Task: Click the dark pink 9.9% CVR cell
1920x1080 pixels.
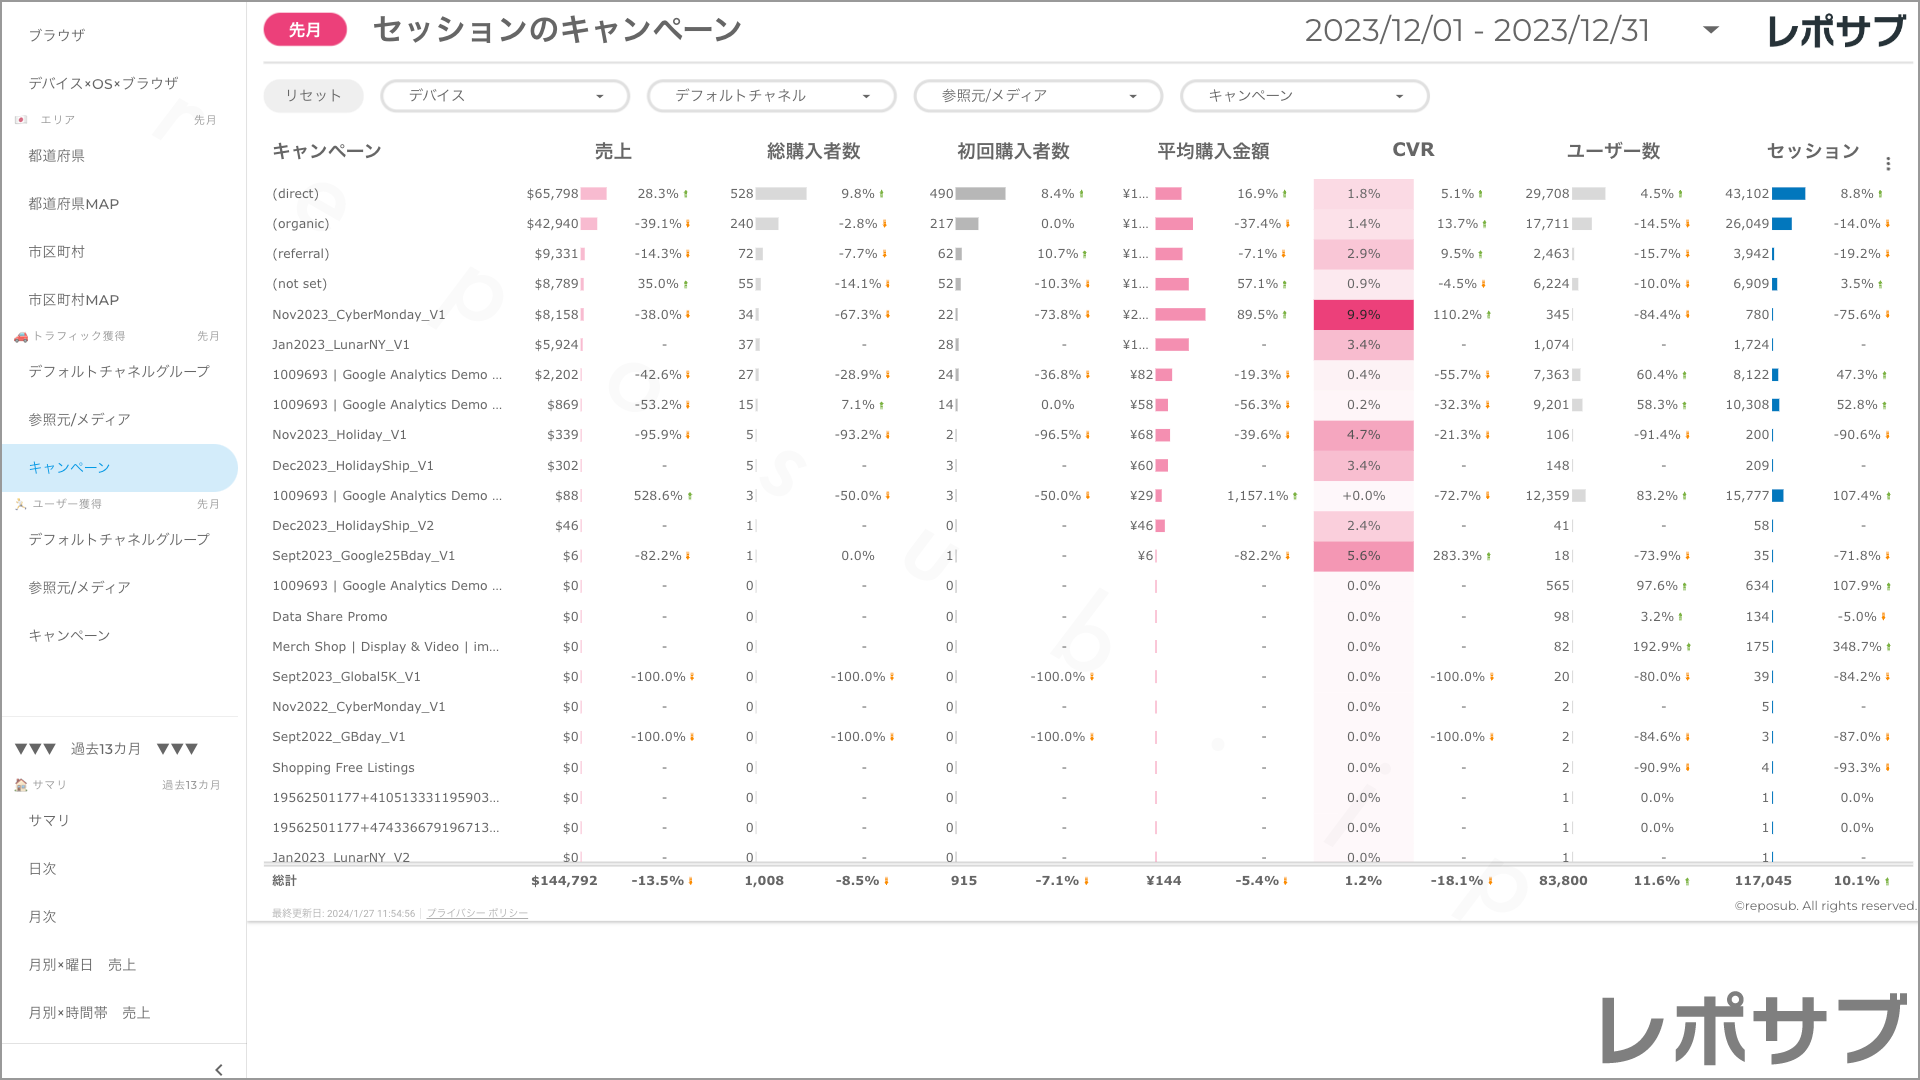Action: pos(1363,315)
